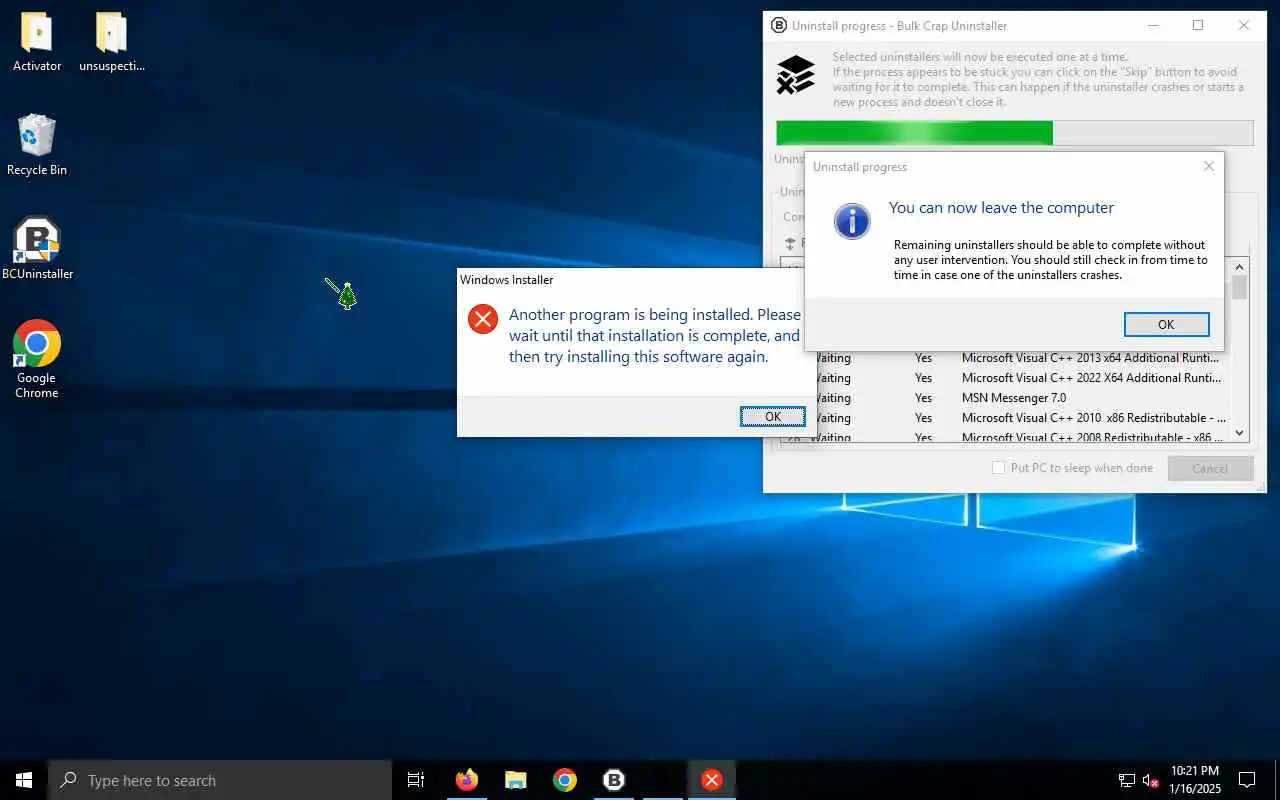Open the Activator folder on desktop

[37, 40]
